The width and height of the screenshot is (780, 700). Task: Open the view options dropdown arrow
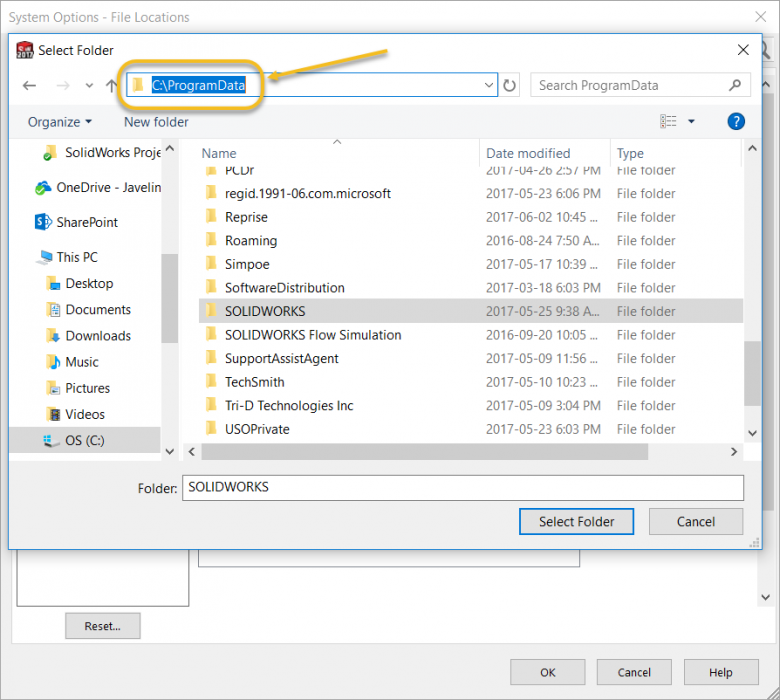(x=691, y=121)
